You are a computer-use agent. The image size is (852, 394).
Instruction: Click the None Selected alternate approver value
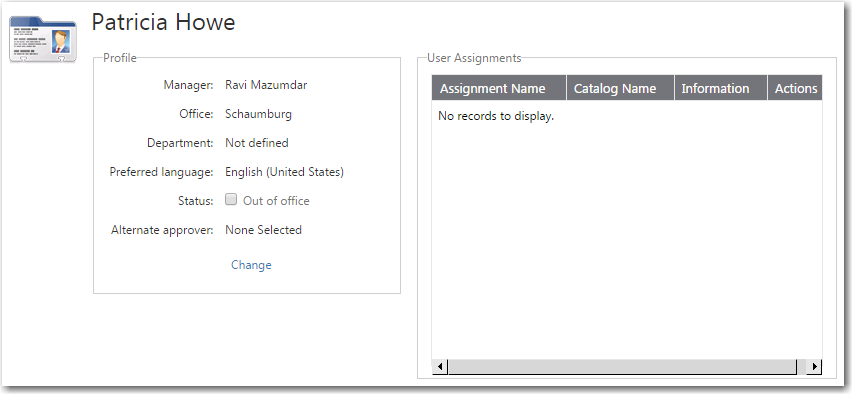point(264,230)
